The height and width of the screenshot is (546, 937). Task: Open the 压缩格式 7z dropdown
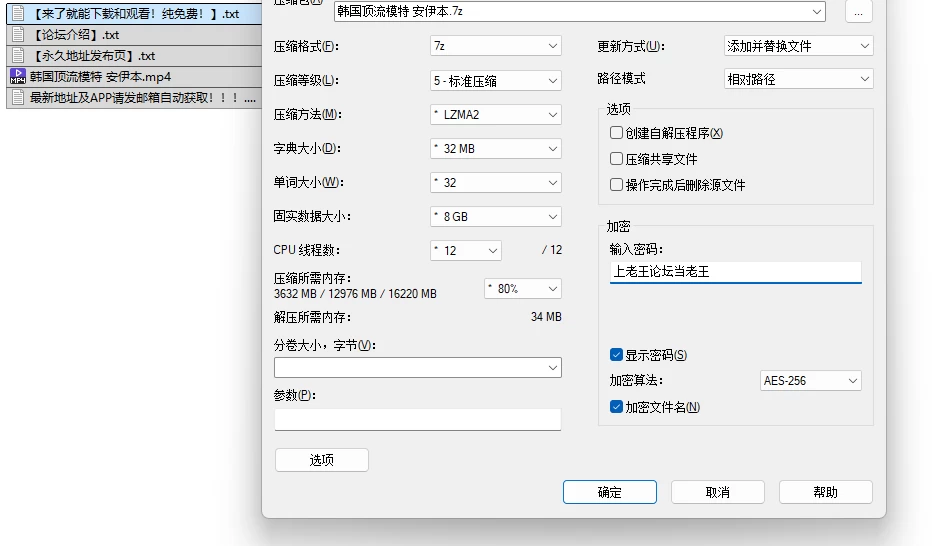(495, 46)
